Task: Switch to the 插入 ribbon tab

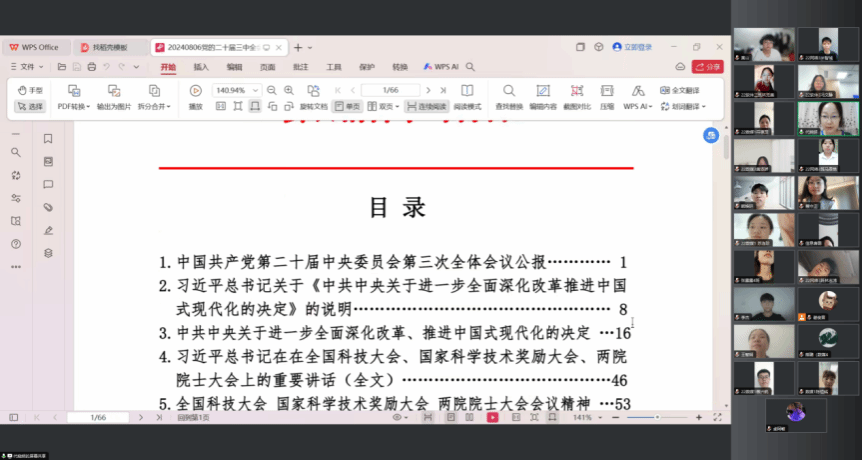Action: tap(201, 67)
